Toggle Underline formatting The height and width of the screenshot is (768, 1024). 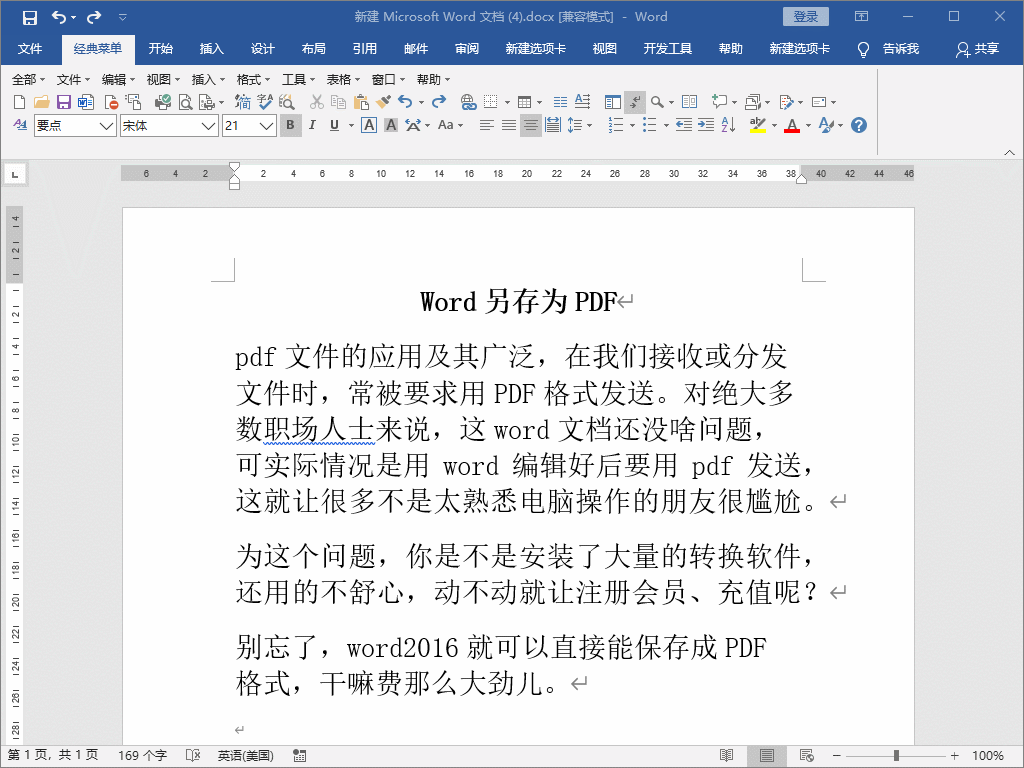click(x=334, y=125)
